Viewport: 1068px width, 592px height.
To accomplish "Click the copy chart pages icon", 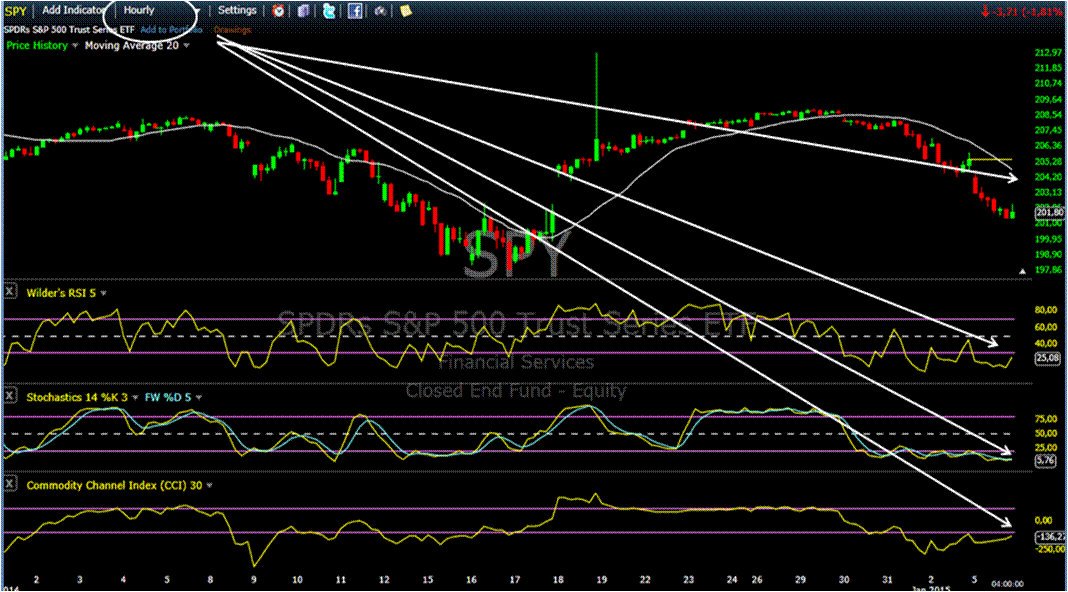I will pyautogui.click(x=303, y=11).
